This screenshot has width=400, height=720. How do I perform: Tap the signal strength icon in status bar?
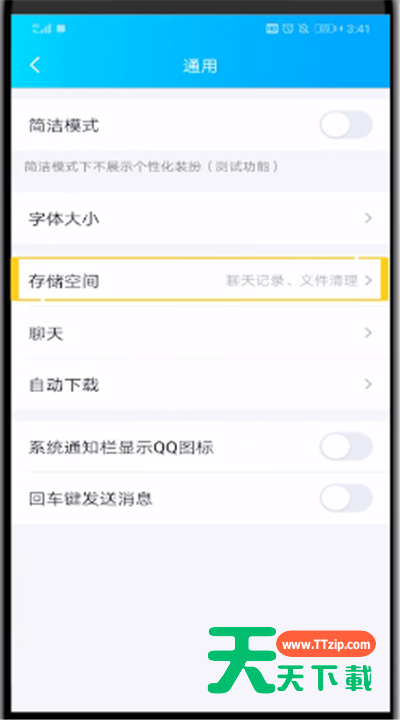click(42, 28)
